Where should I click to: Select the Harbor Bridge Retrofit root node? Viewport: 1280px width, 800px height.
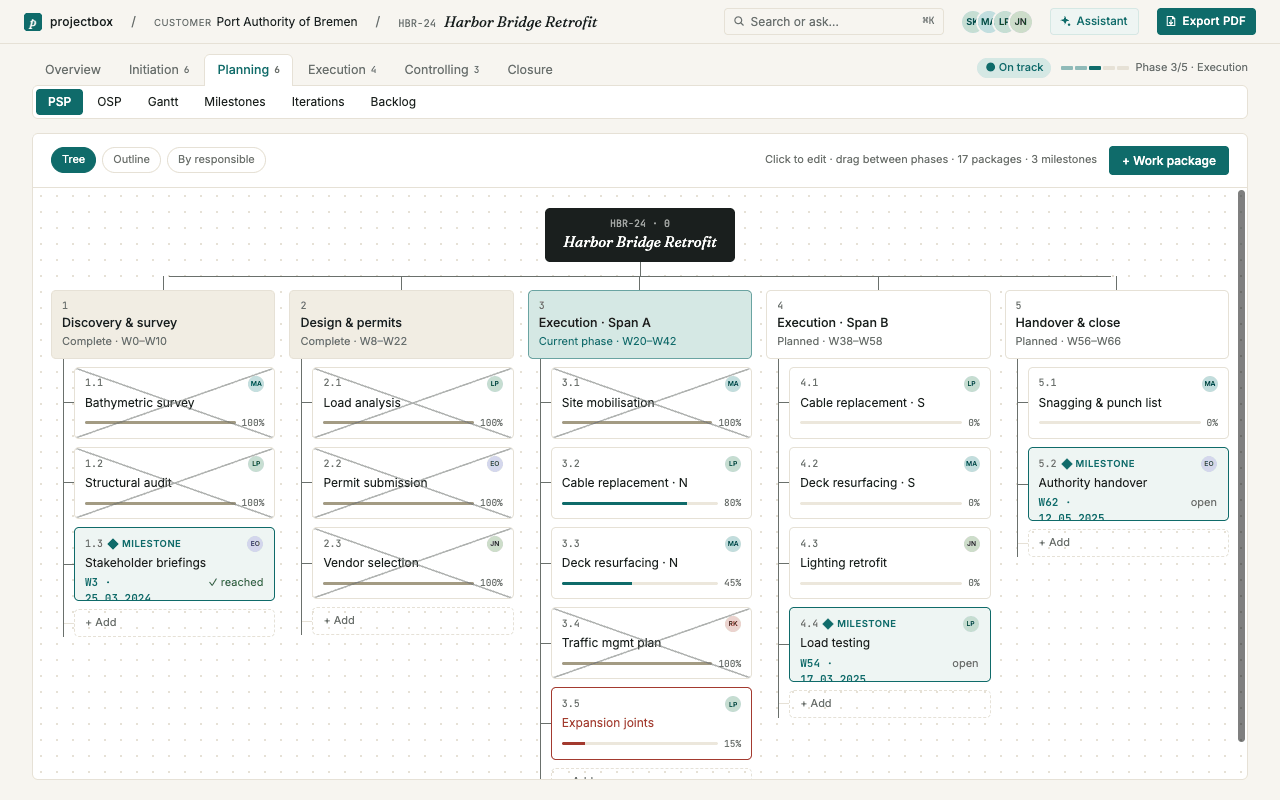tap(640, 235)
